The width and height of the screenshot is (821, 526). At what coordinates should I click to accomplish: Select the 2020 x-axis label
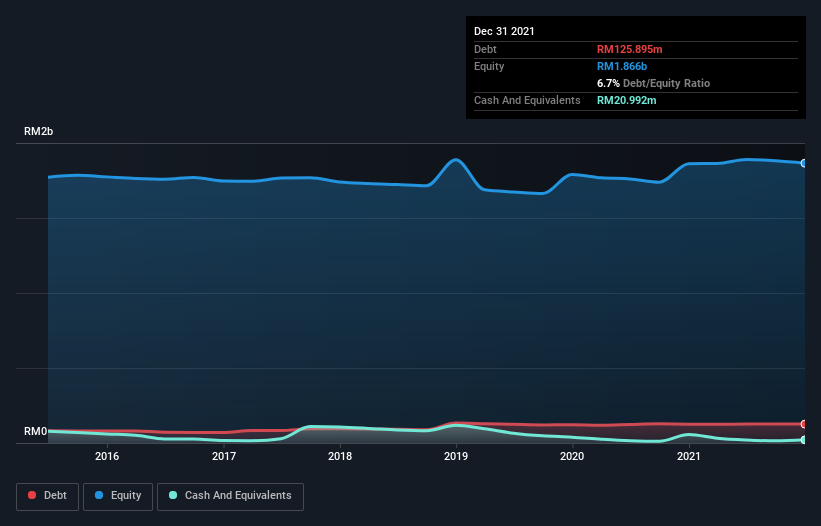(x=572, y=456)
